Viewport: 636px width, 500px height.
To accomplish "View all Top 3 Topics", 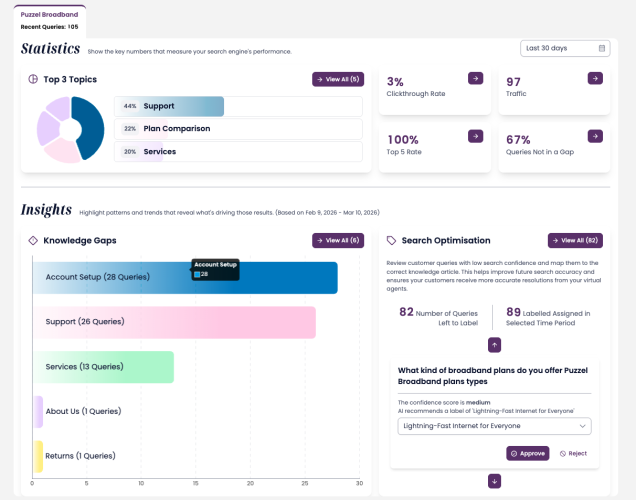I will click(337, 79).
